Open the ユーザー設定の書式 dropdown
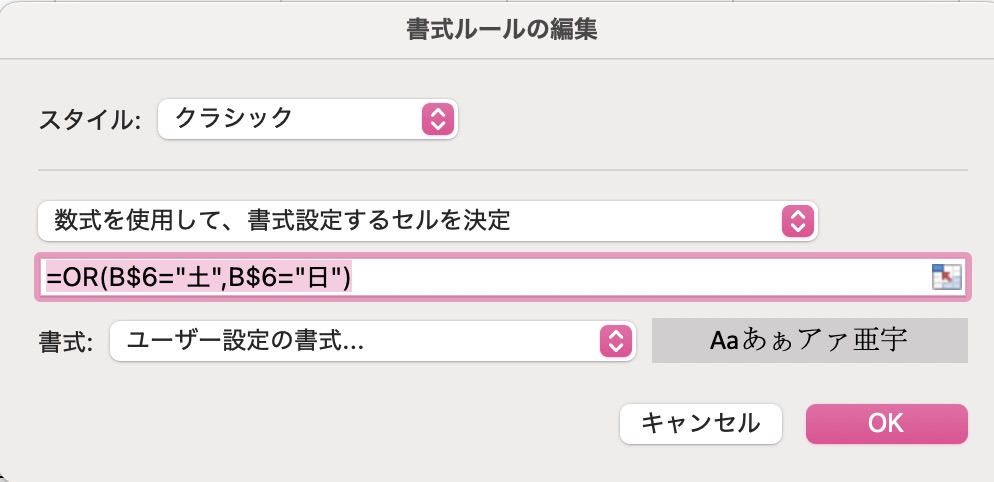994x482 pixels. point(373,342)
